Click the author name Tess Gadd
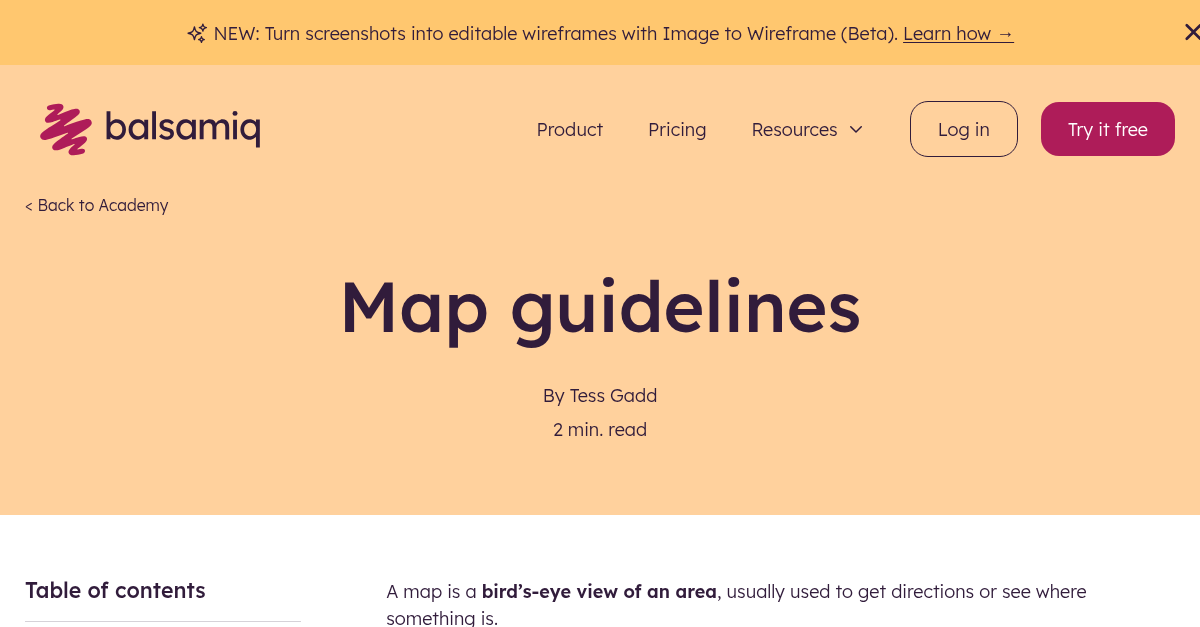1200x627 pixels. tap(613, 395)
